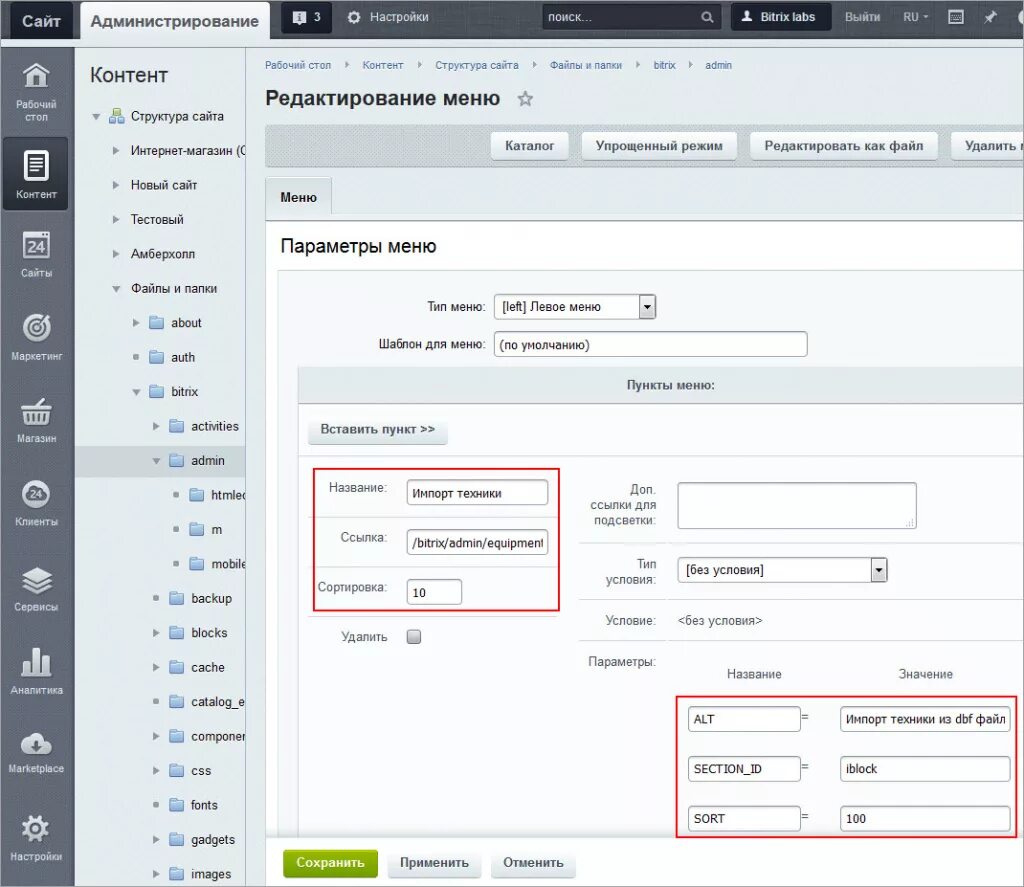
Task: Open the Сайты sidebar section
Action: tap(36, 255)
